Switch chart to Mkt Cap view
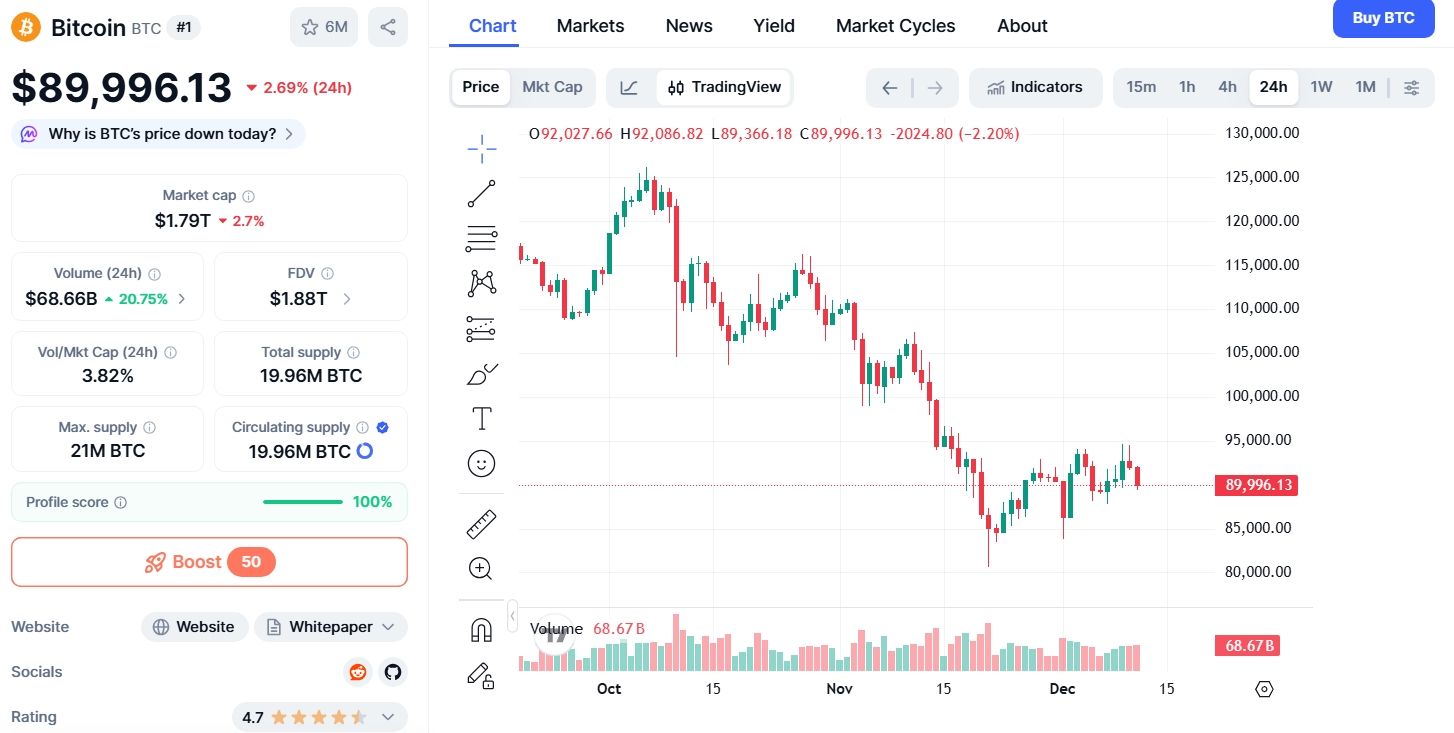 552,87
